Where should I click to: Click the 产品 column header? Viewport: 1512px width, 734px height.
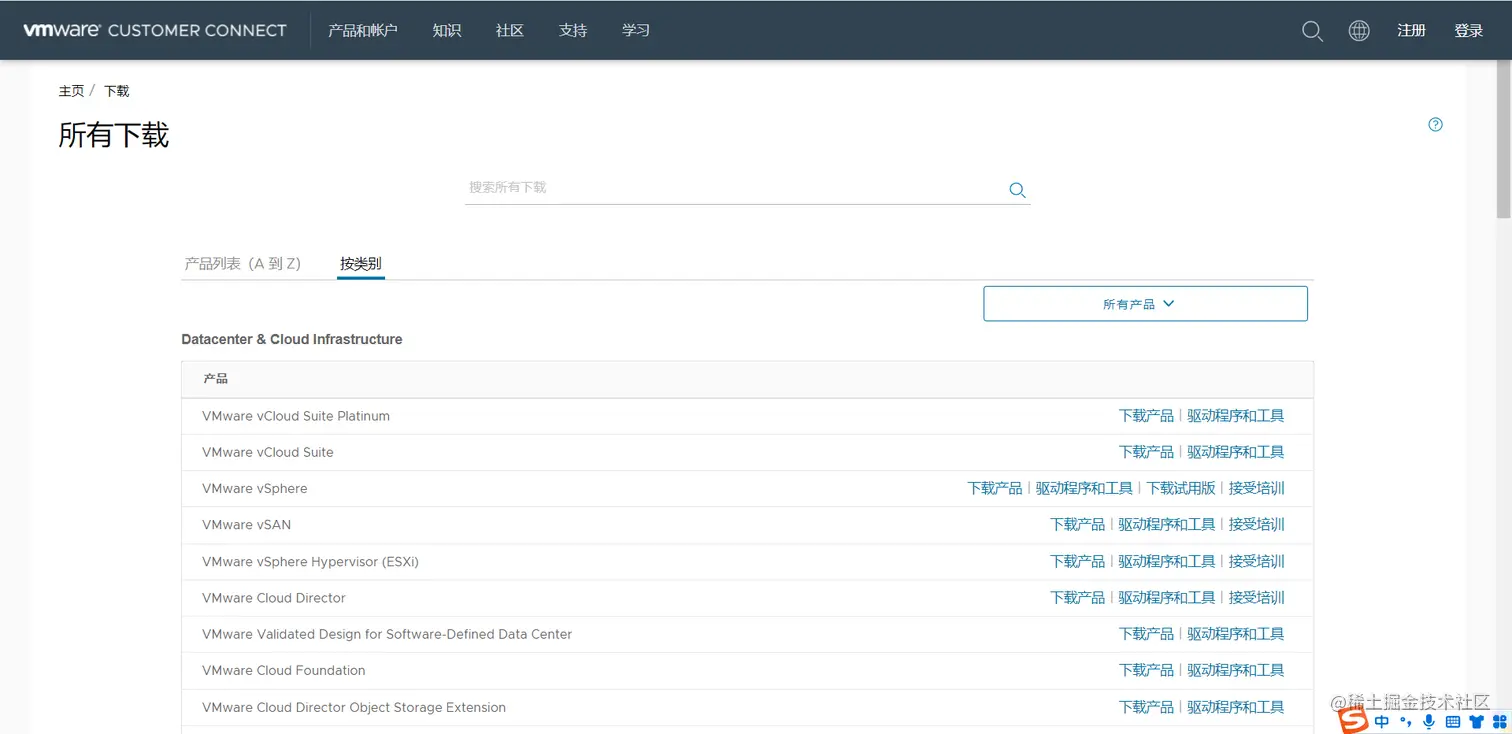216,379
